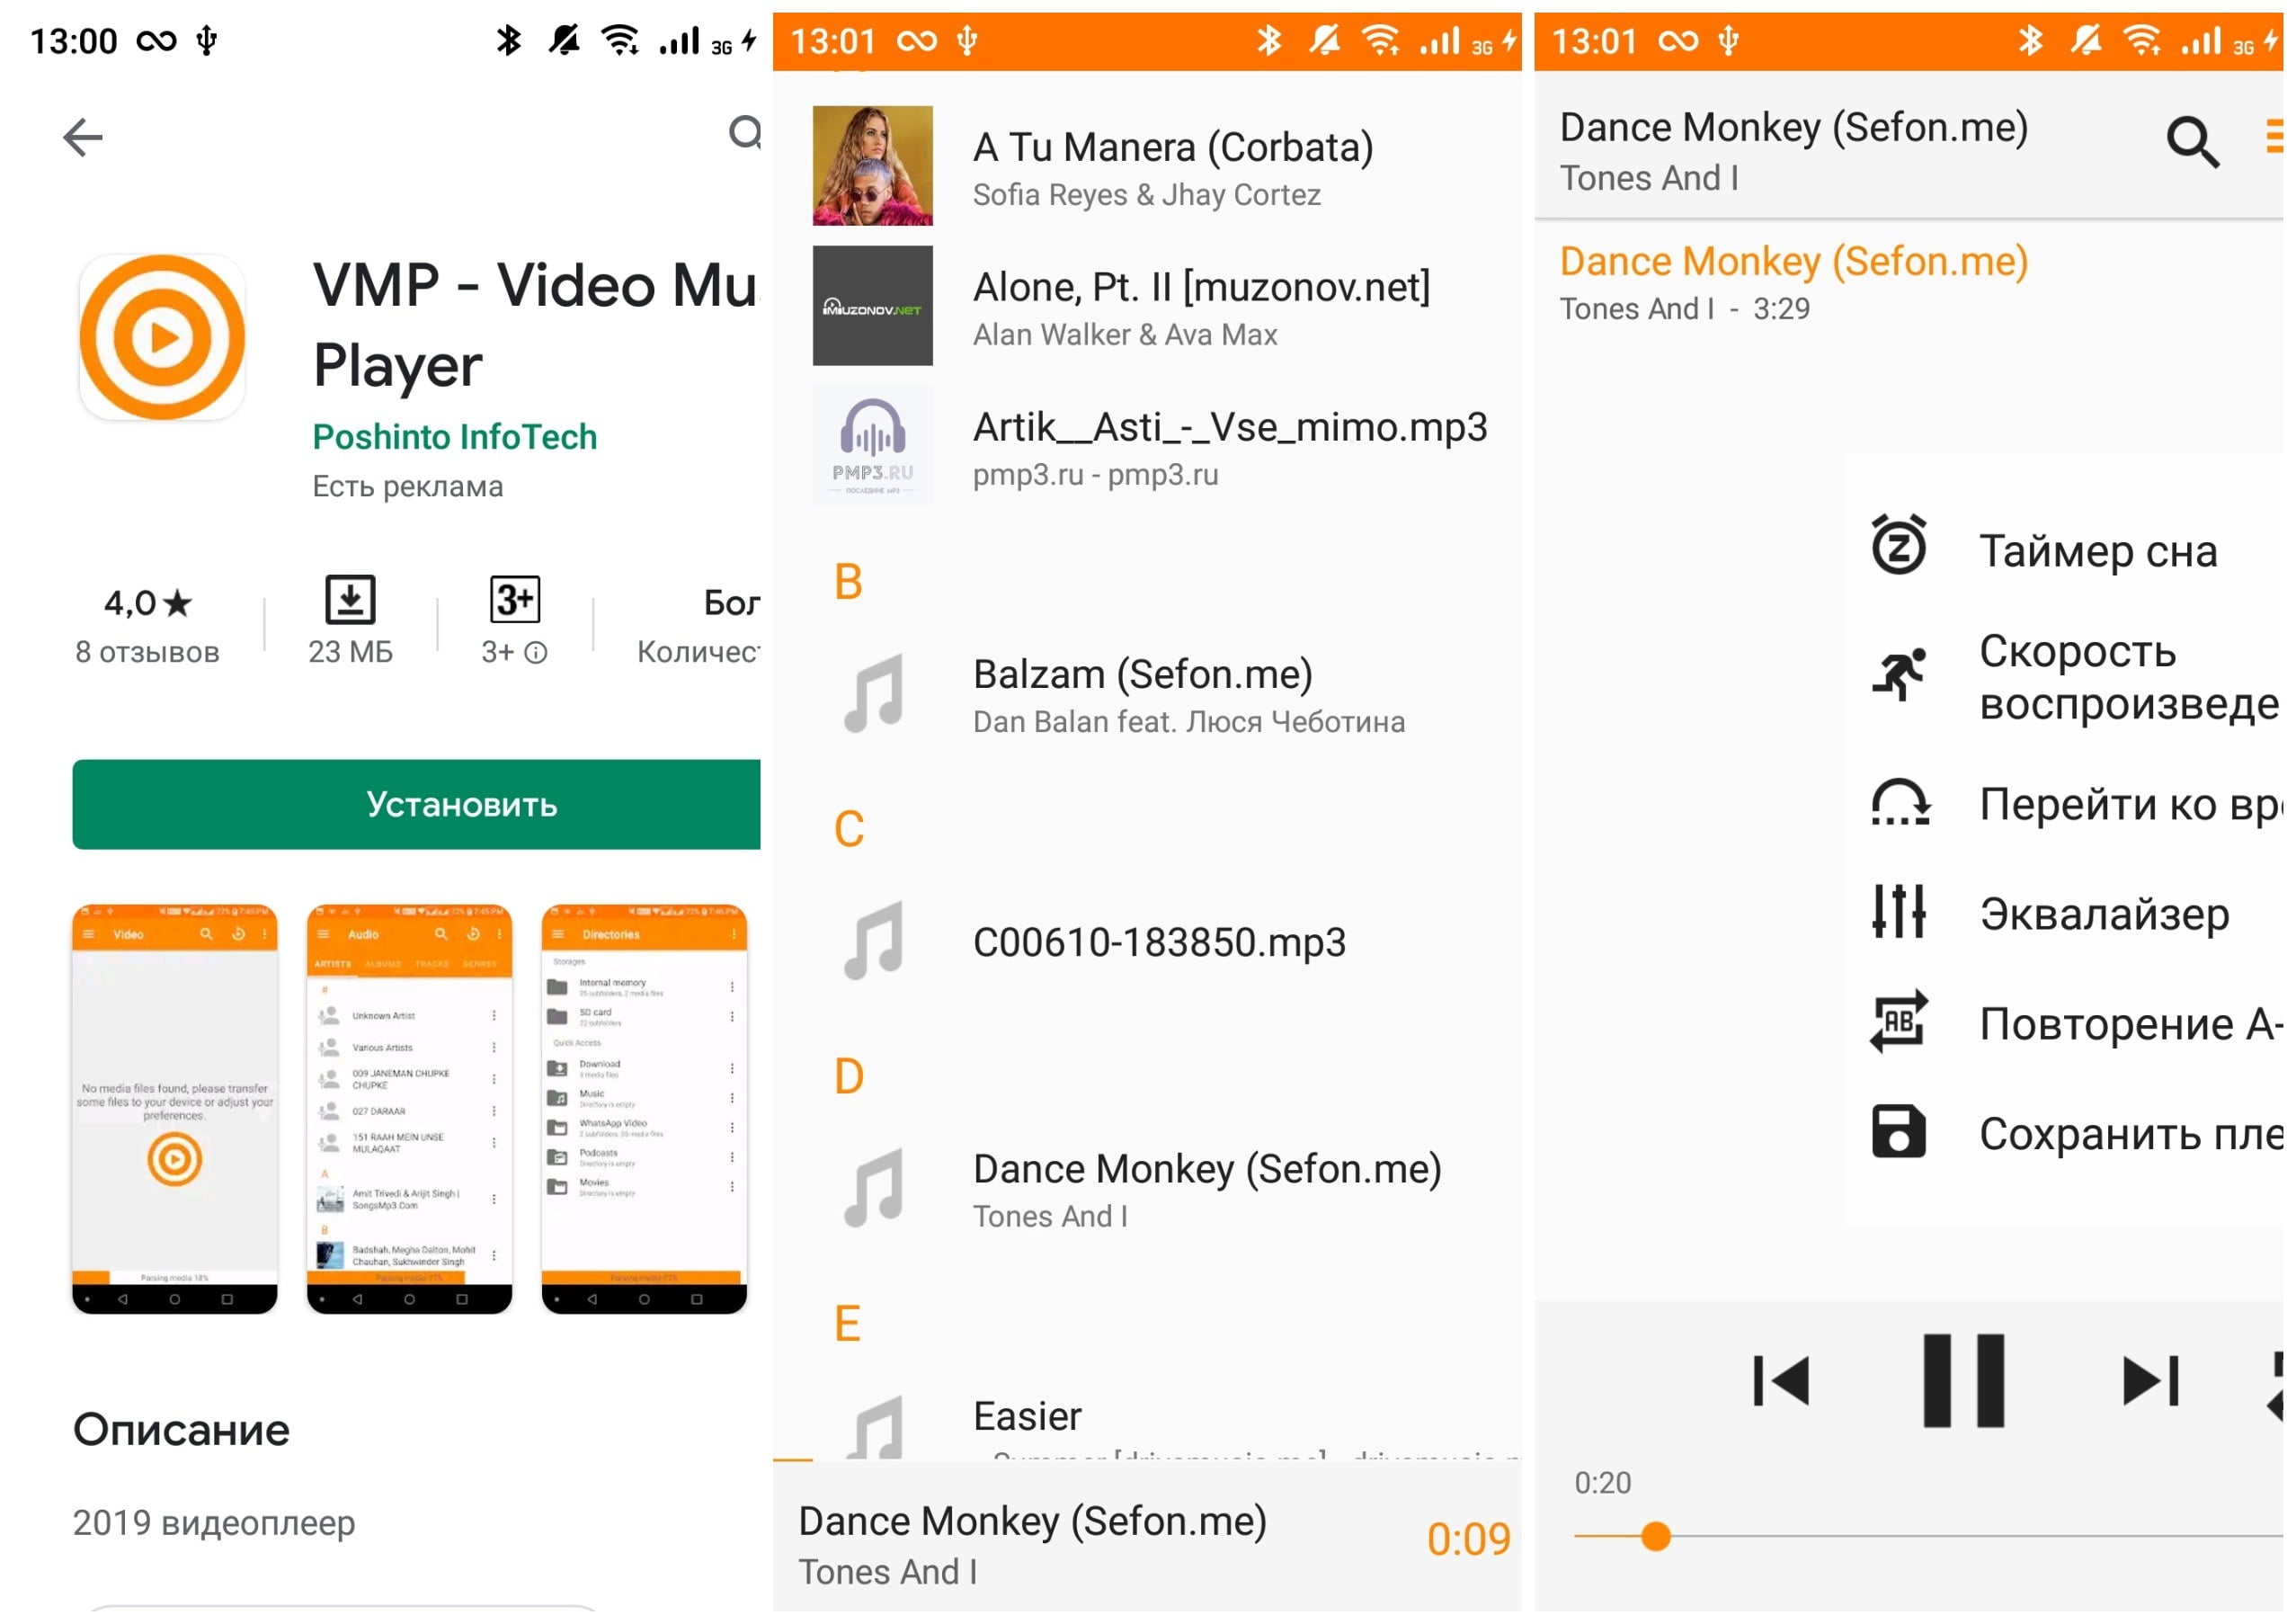The image size is (2296, 1624).
Task: Open search in the player screen
Action: (x=2193, y=142)
